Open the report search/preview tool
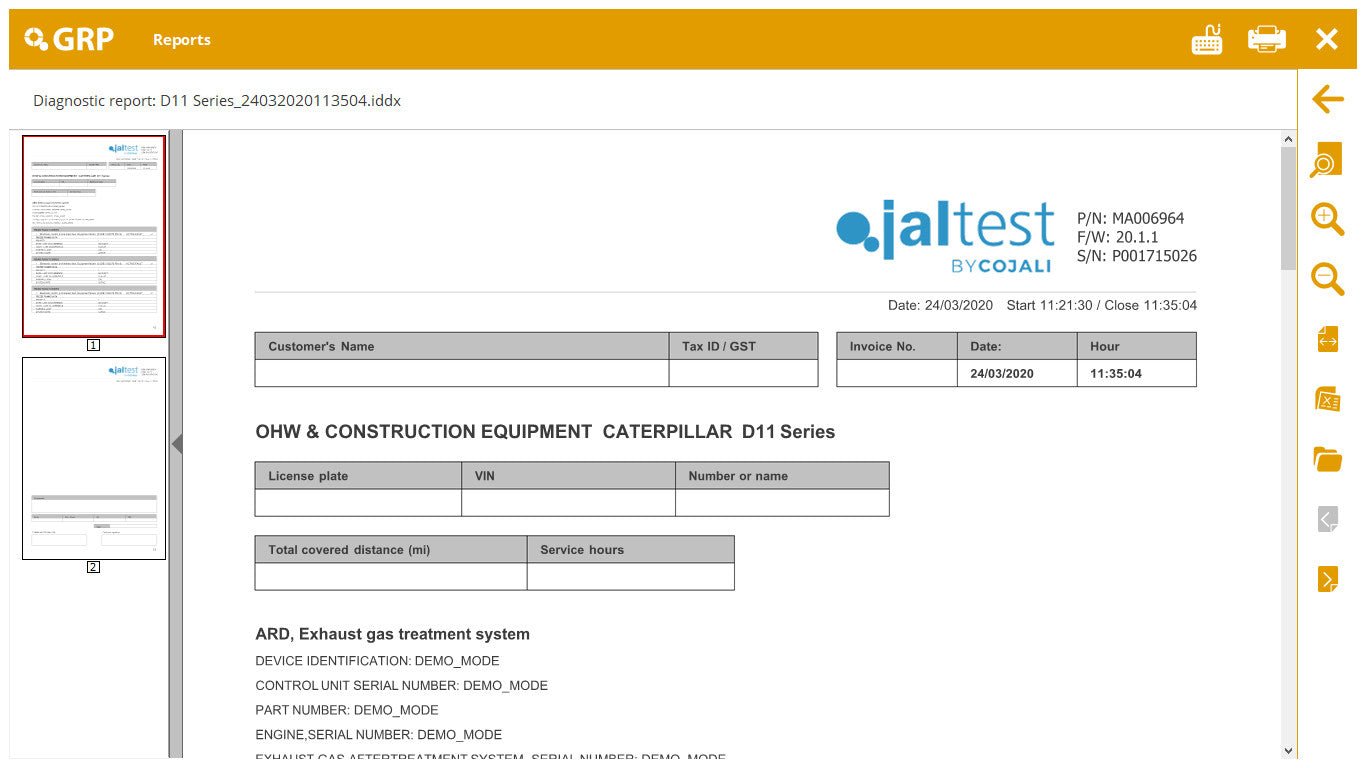 [1327, 160]
